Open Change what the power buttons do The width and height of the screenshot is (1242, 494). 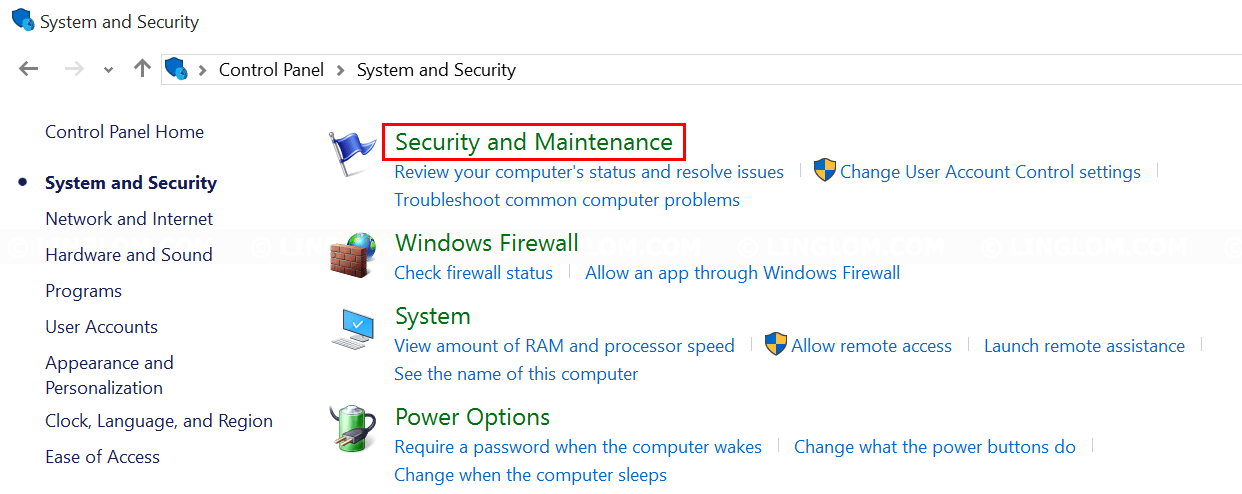click(x=935, y=447)
